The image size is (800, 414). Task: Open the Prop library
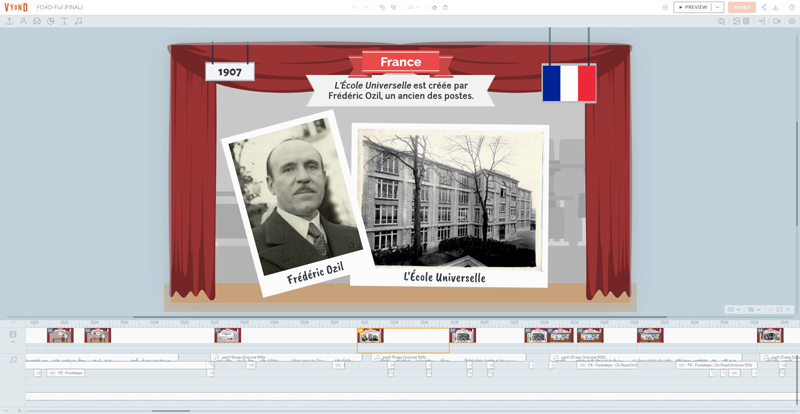click(x=37, y=21)
